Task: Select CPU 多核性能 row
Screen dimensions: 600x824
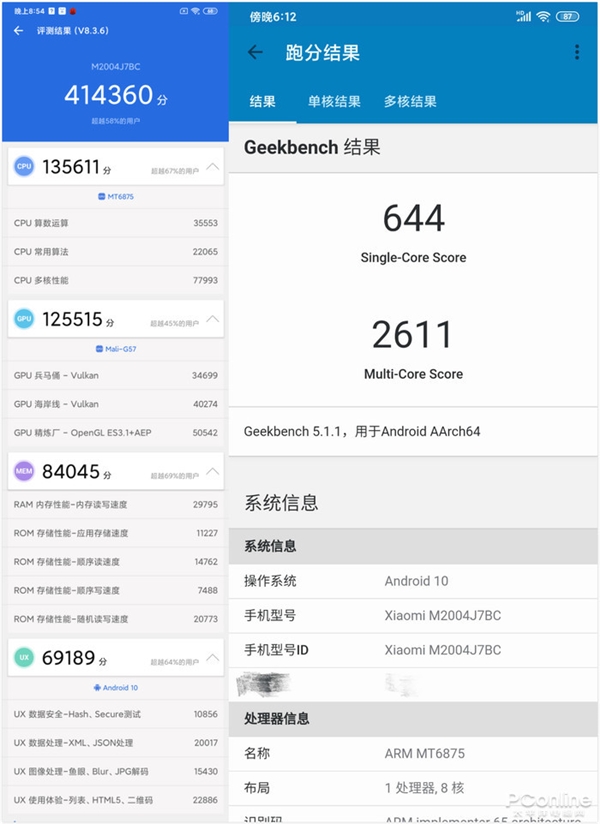Action: [116, 280]
